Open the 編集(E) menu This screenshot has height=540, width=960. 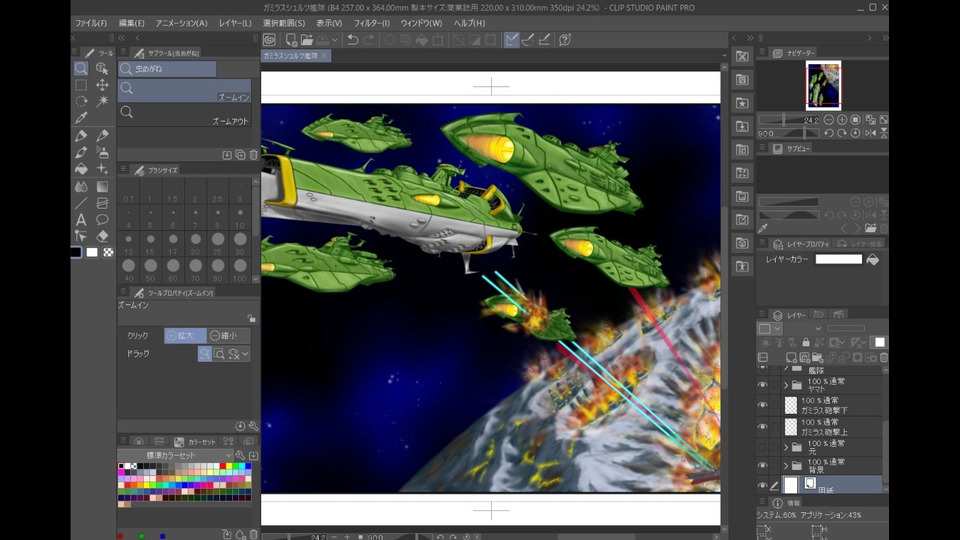point(132,23)
